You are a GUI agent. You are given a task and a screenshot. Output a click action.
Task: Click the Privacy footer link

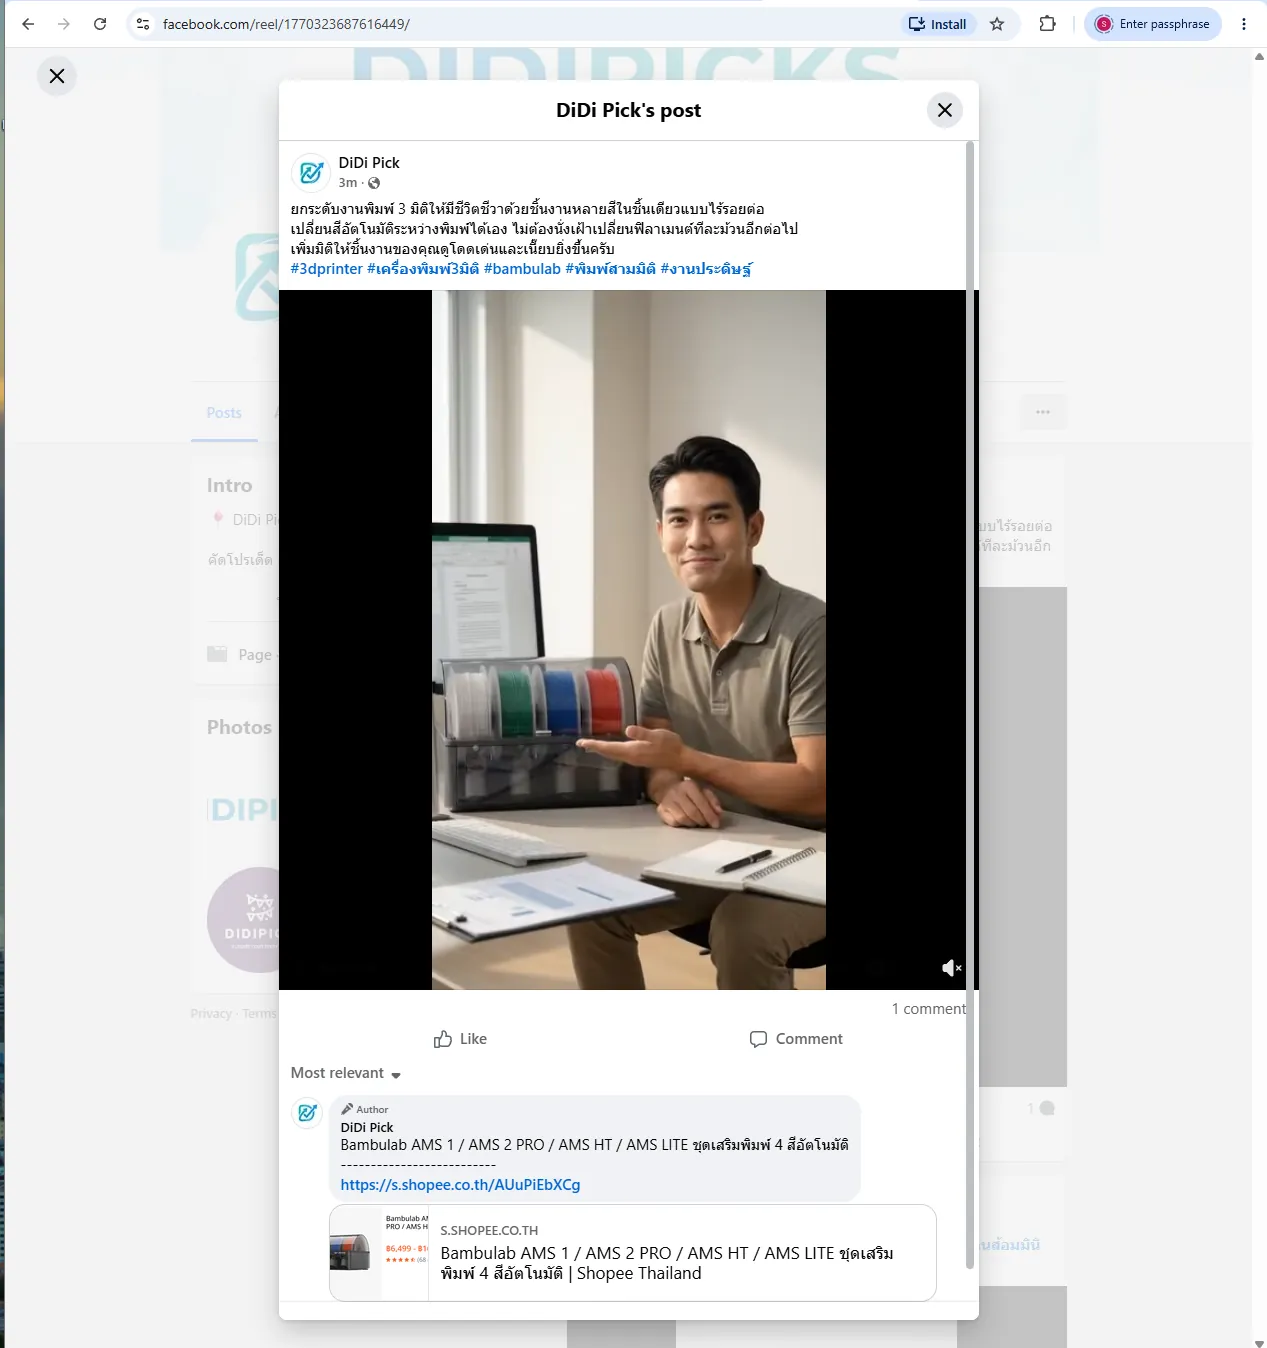(211, 1014)
